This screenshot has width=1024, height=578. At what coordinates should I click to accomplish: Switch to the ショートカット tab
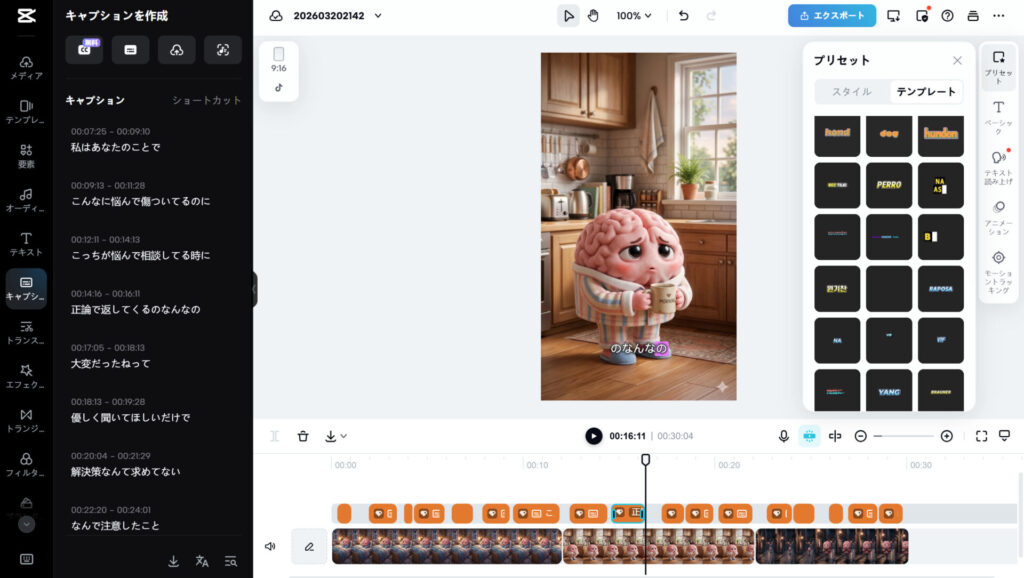(206, 100)
